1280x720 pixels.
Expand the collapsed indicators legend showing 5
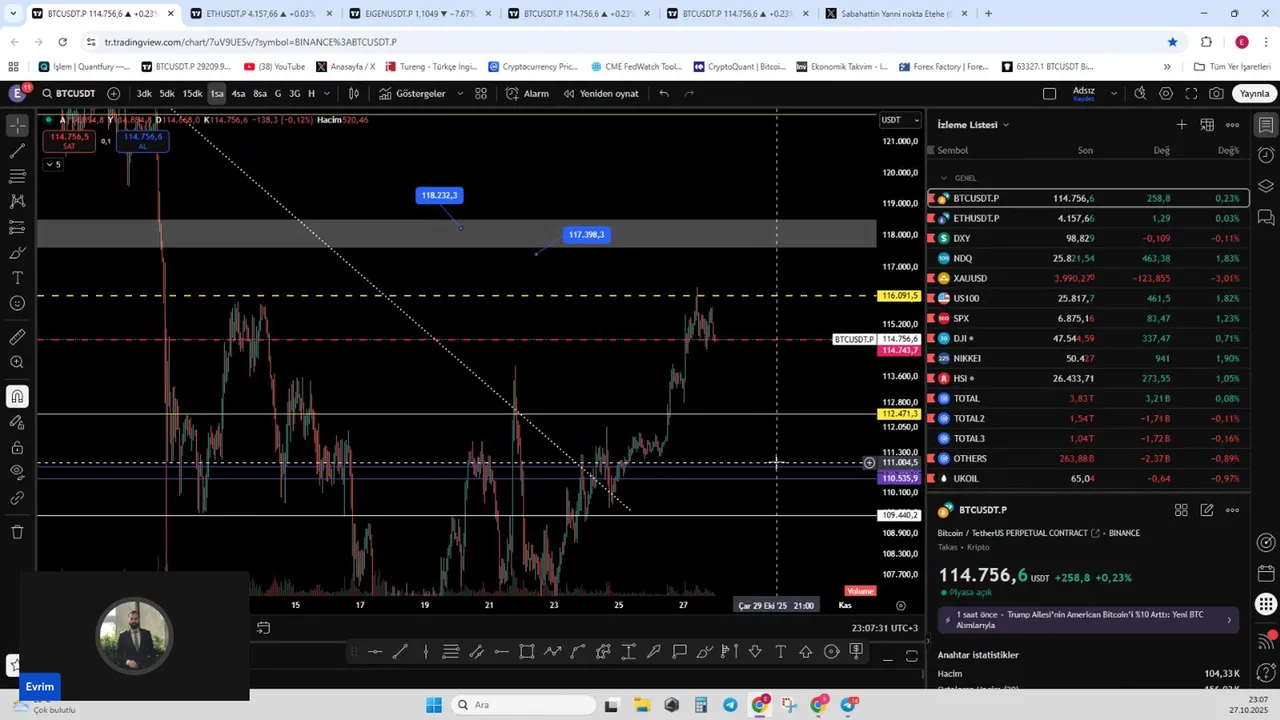[x=53, y=164]
